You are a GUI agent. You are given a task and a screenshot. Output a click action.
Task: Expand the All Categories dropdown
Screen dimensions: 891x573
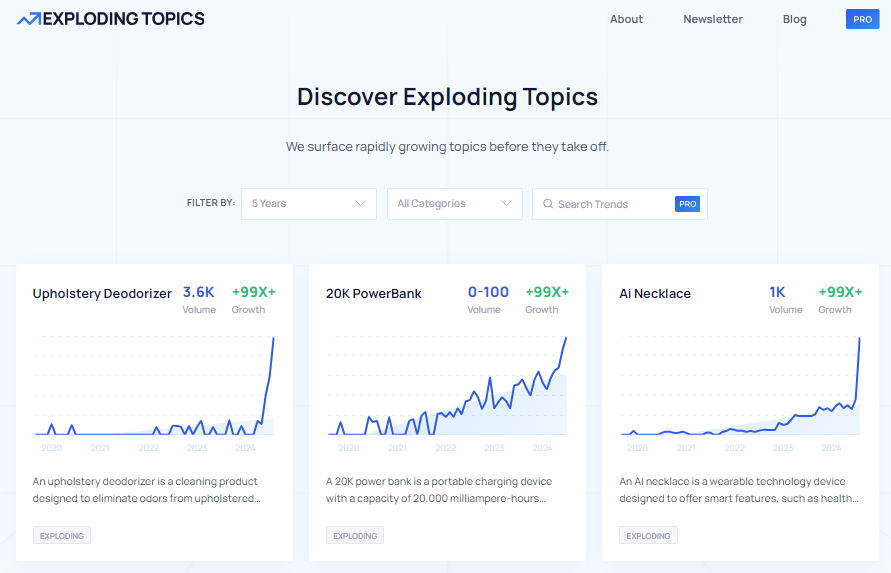[x=455, y=204]
